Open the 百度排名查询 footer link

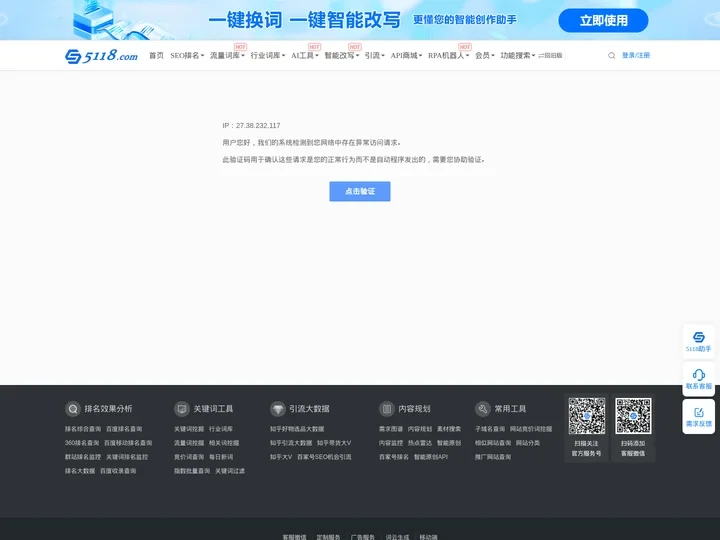point(124,429)
